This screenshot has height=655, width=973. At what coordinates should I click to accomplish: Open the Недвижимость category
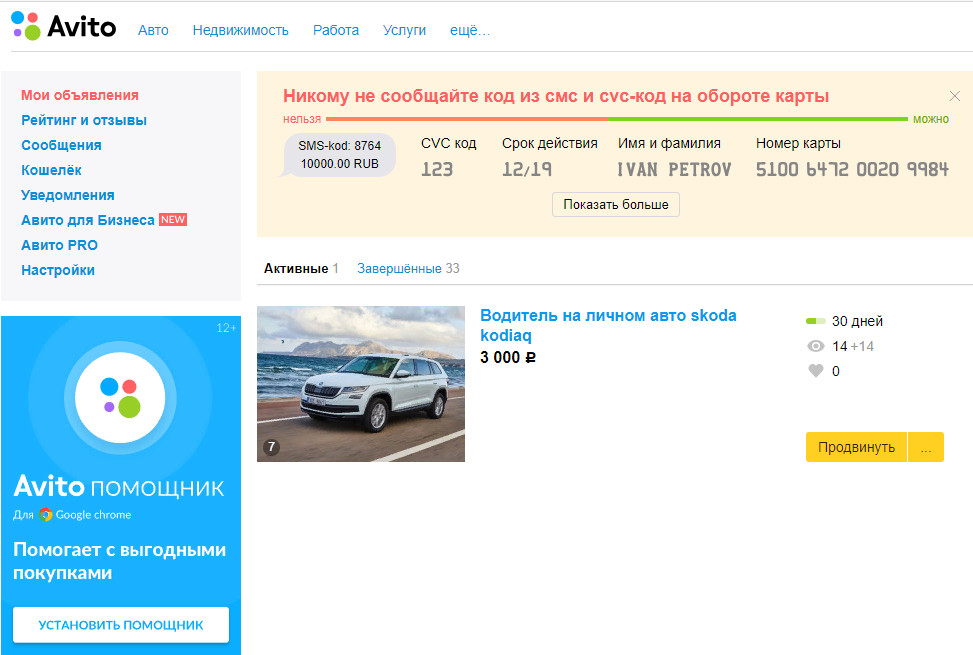pos(240,30)
